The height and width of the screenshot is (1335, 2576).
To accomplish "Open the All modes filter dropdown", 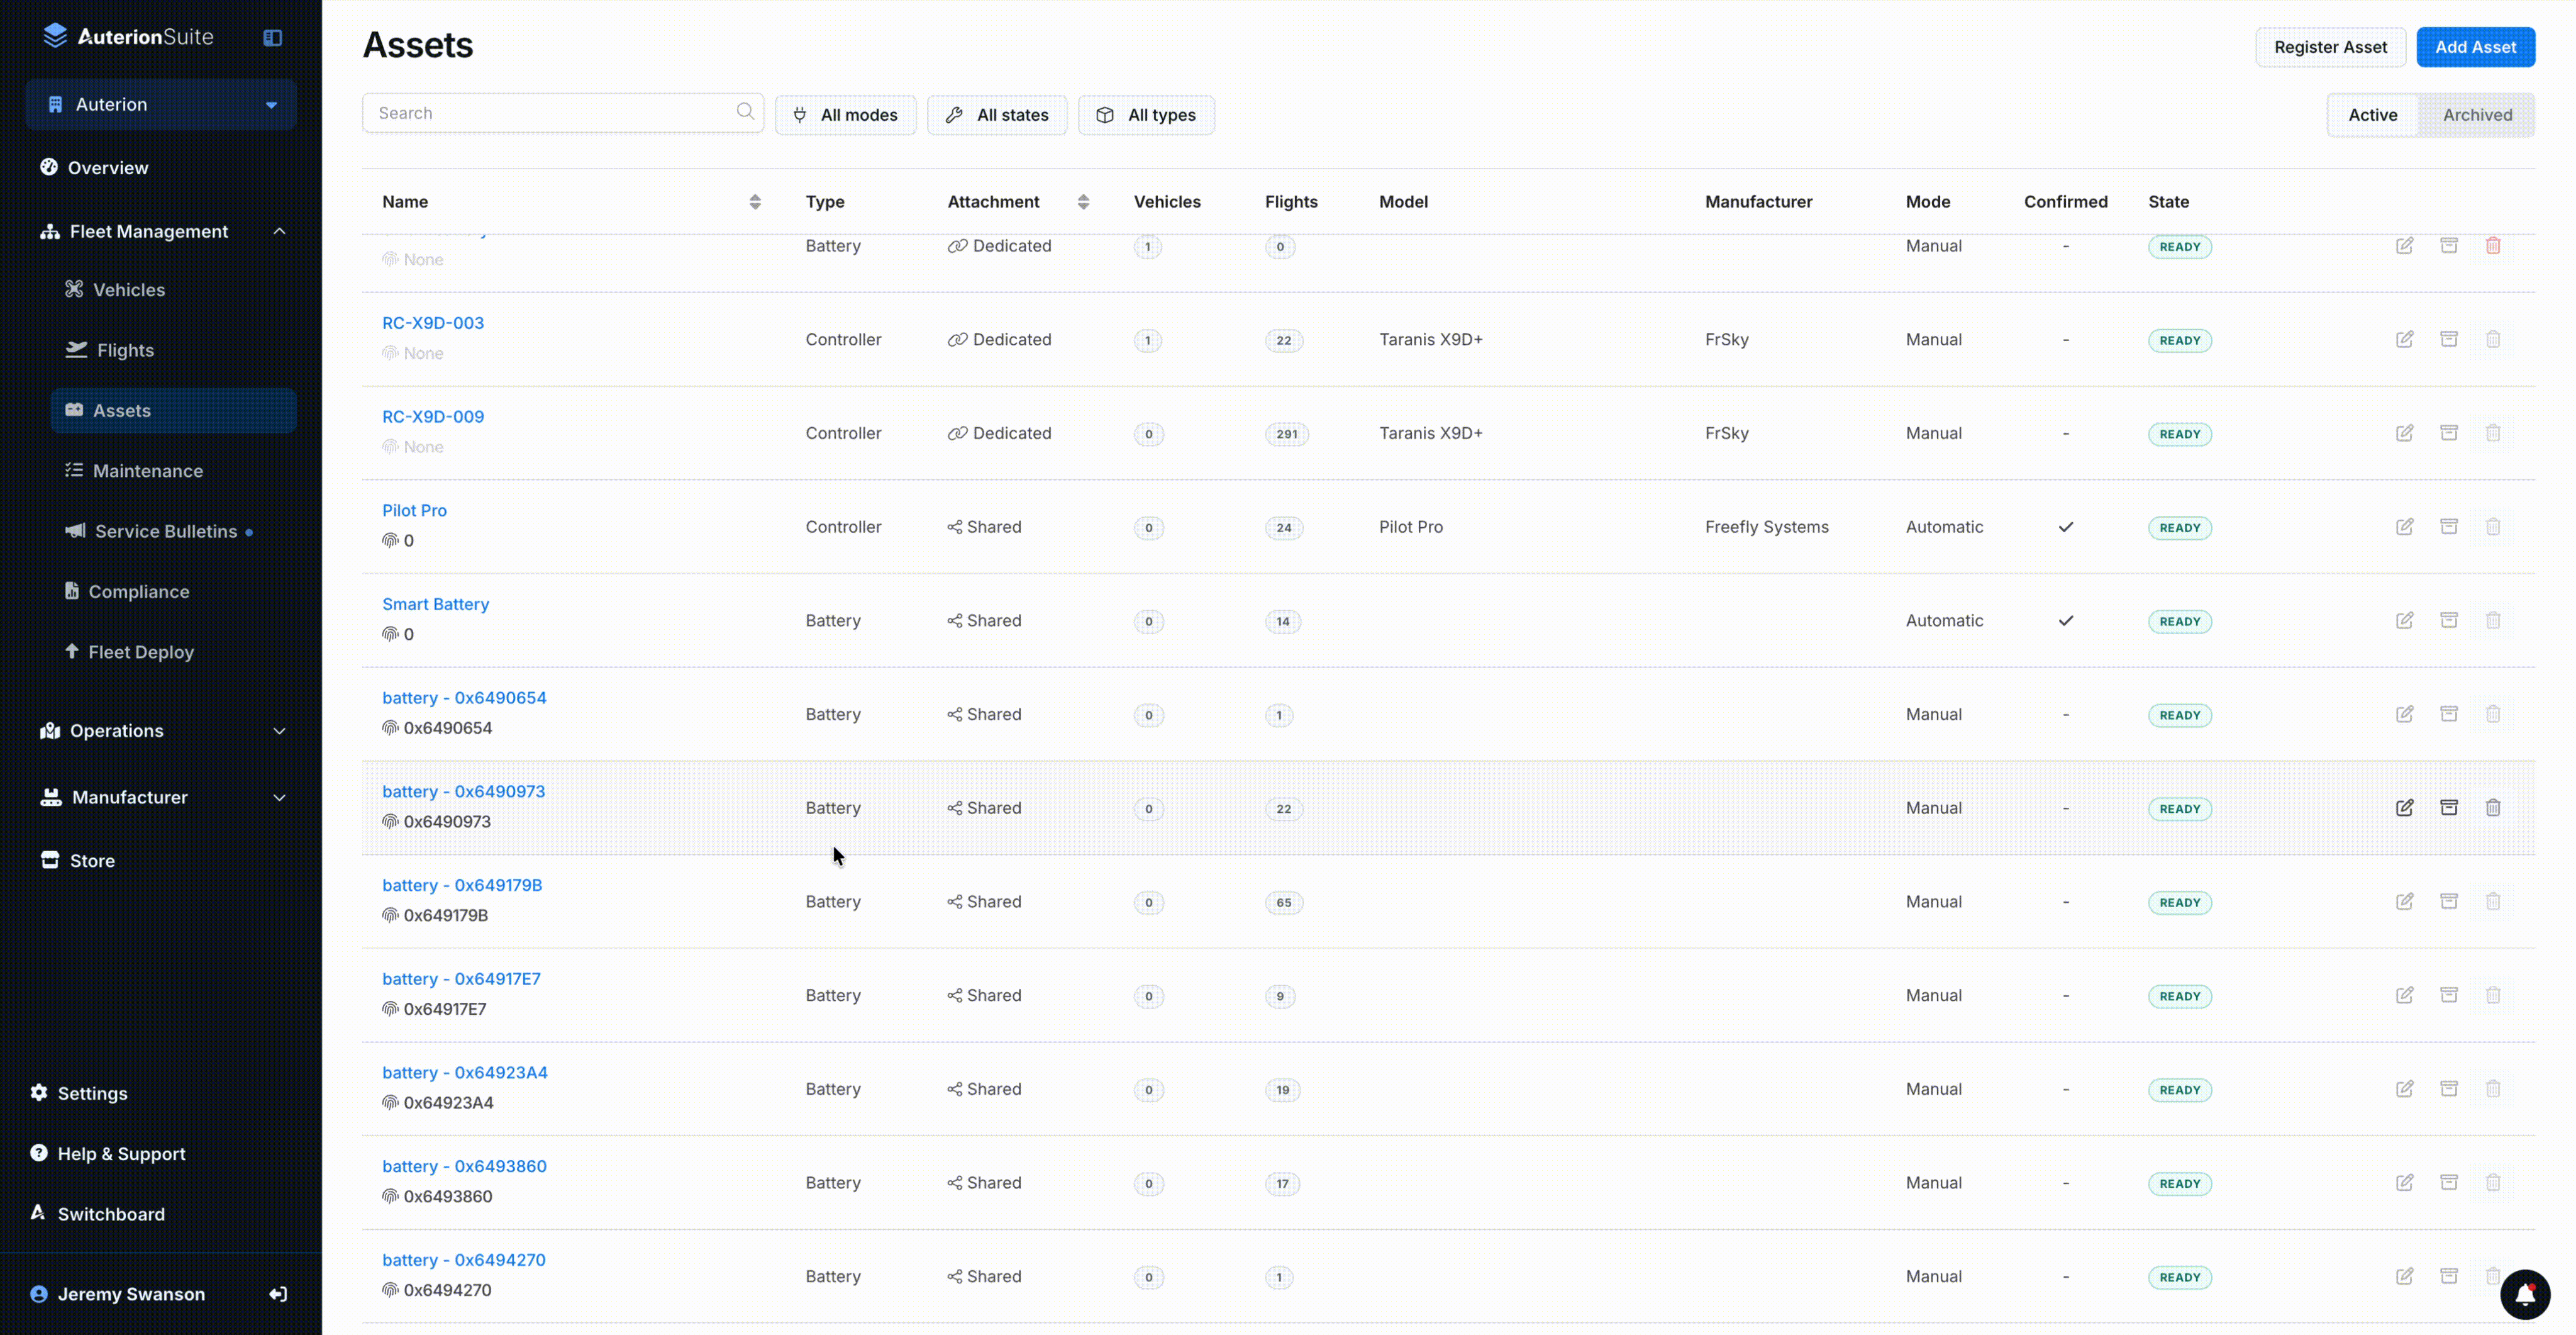I will point(845,115).
